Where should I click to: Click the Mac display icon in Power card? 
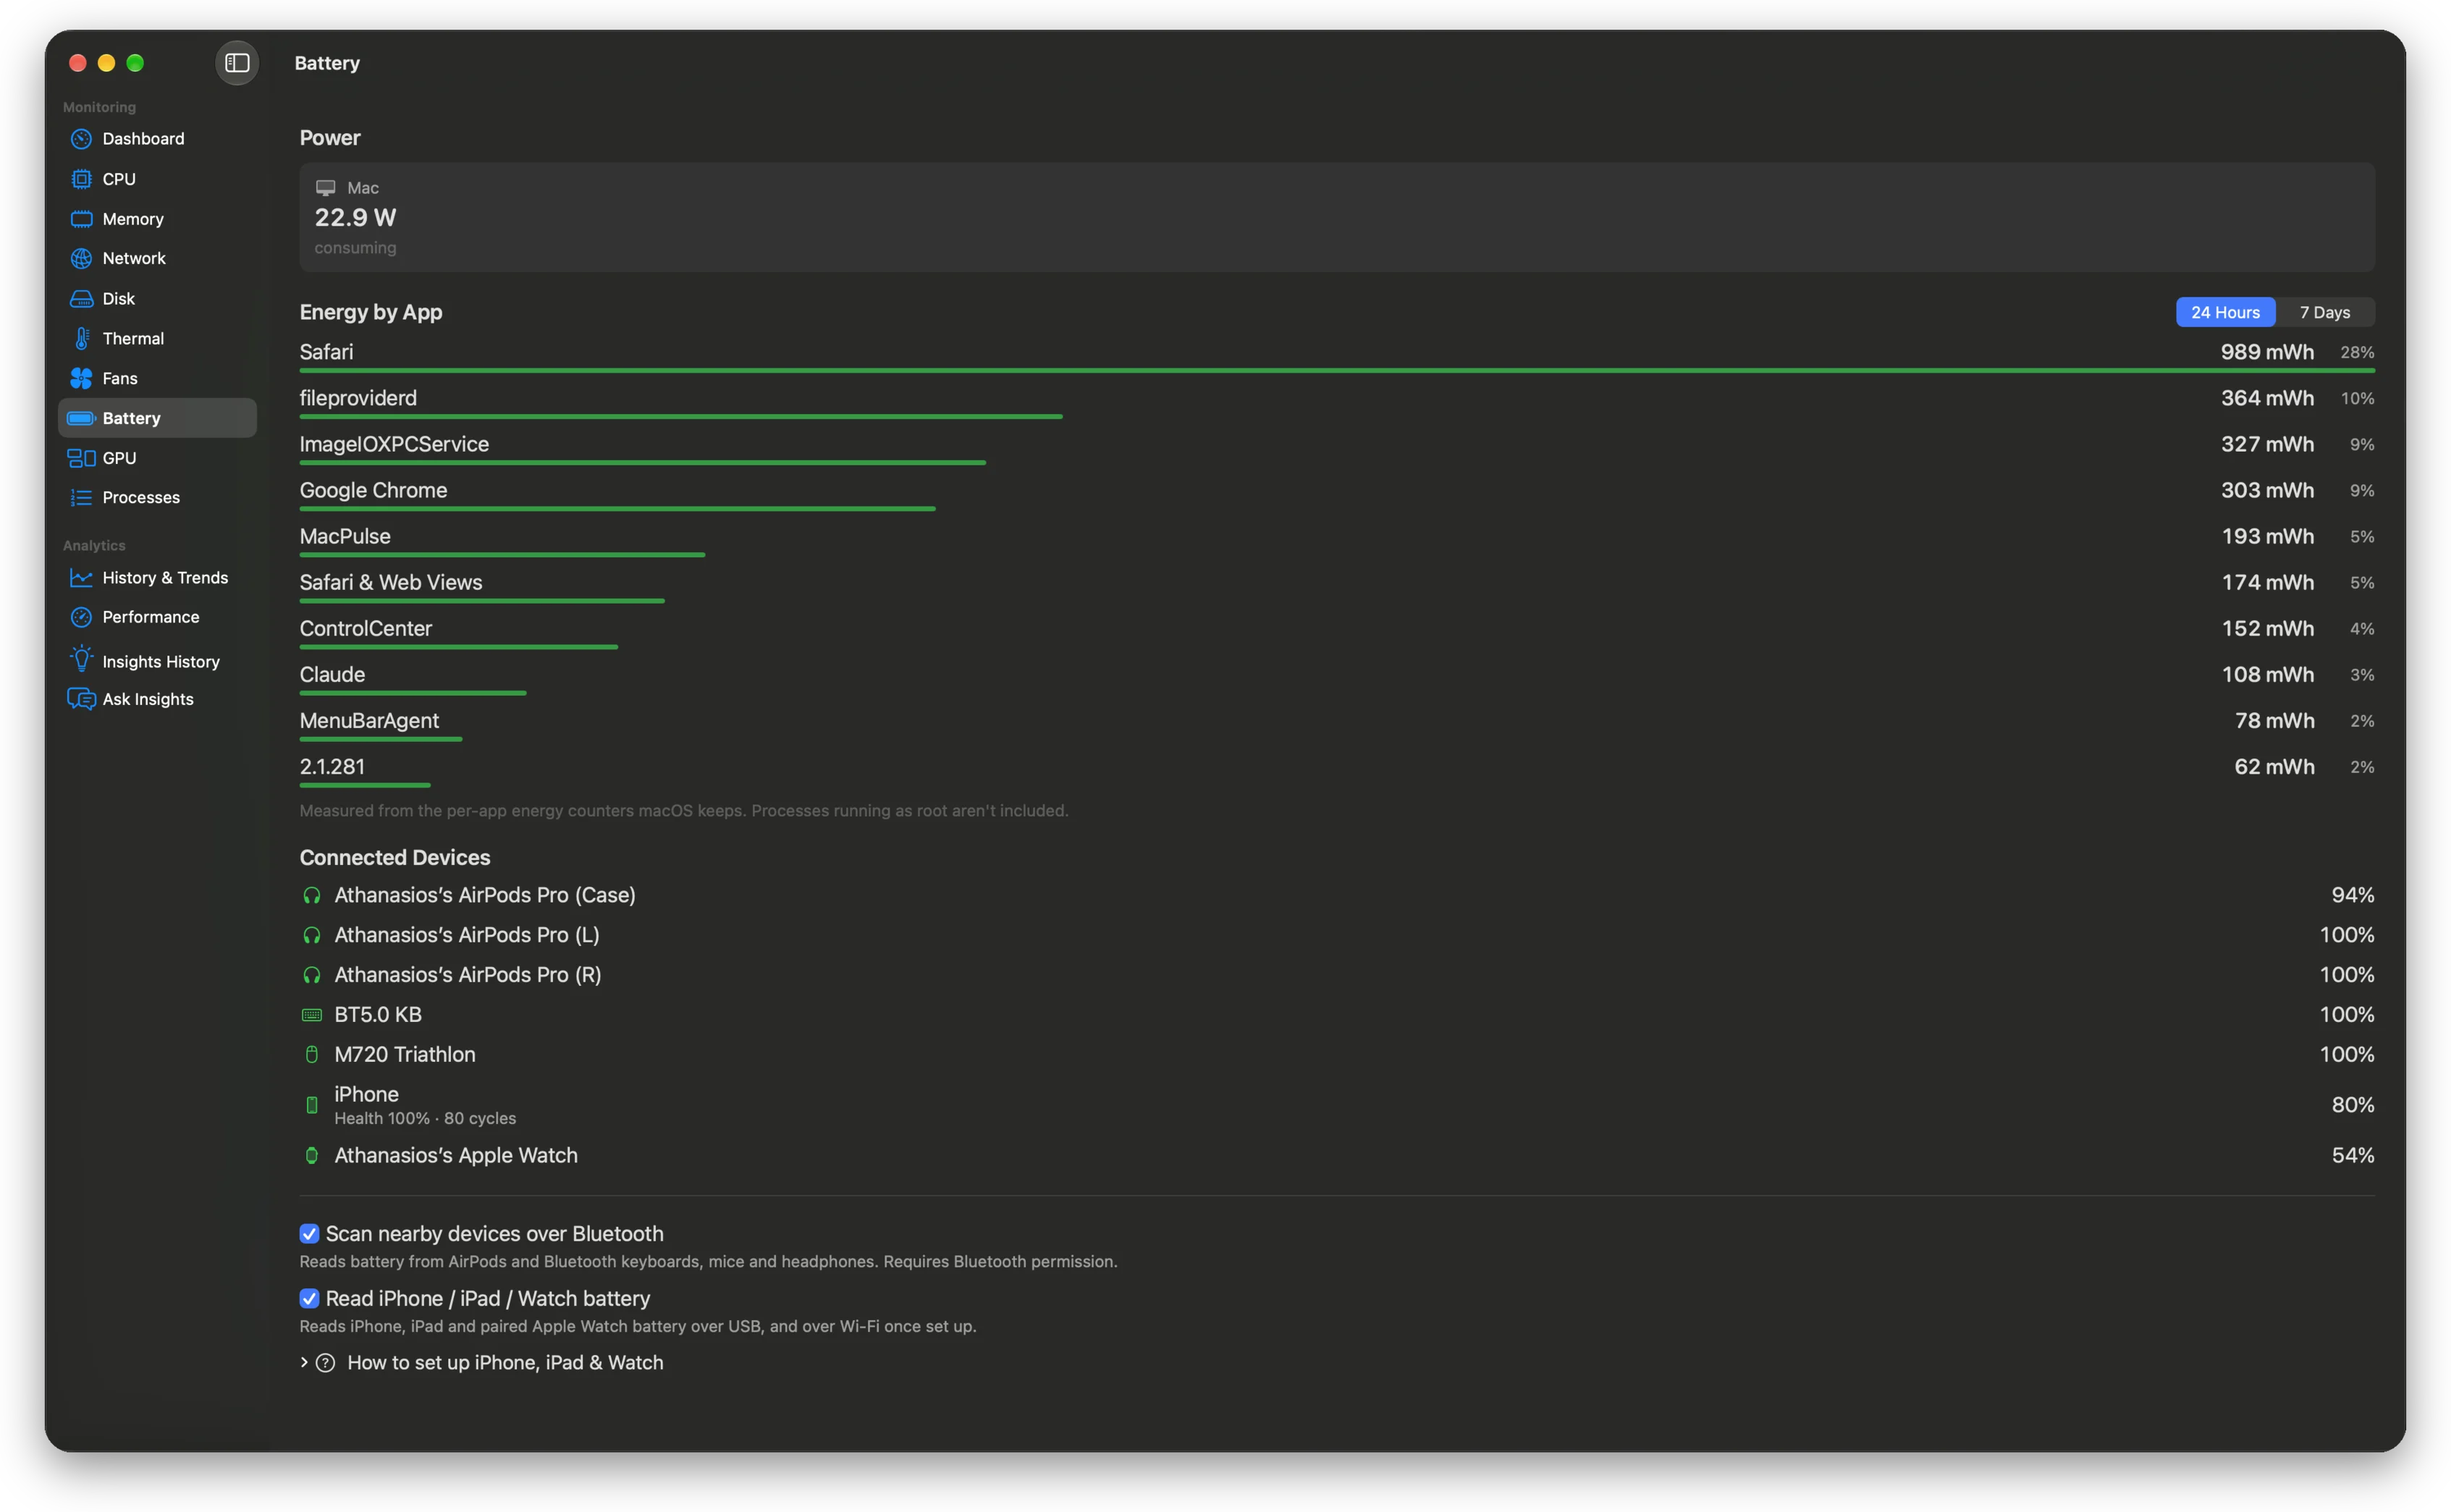[x=326, y=188]
